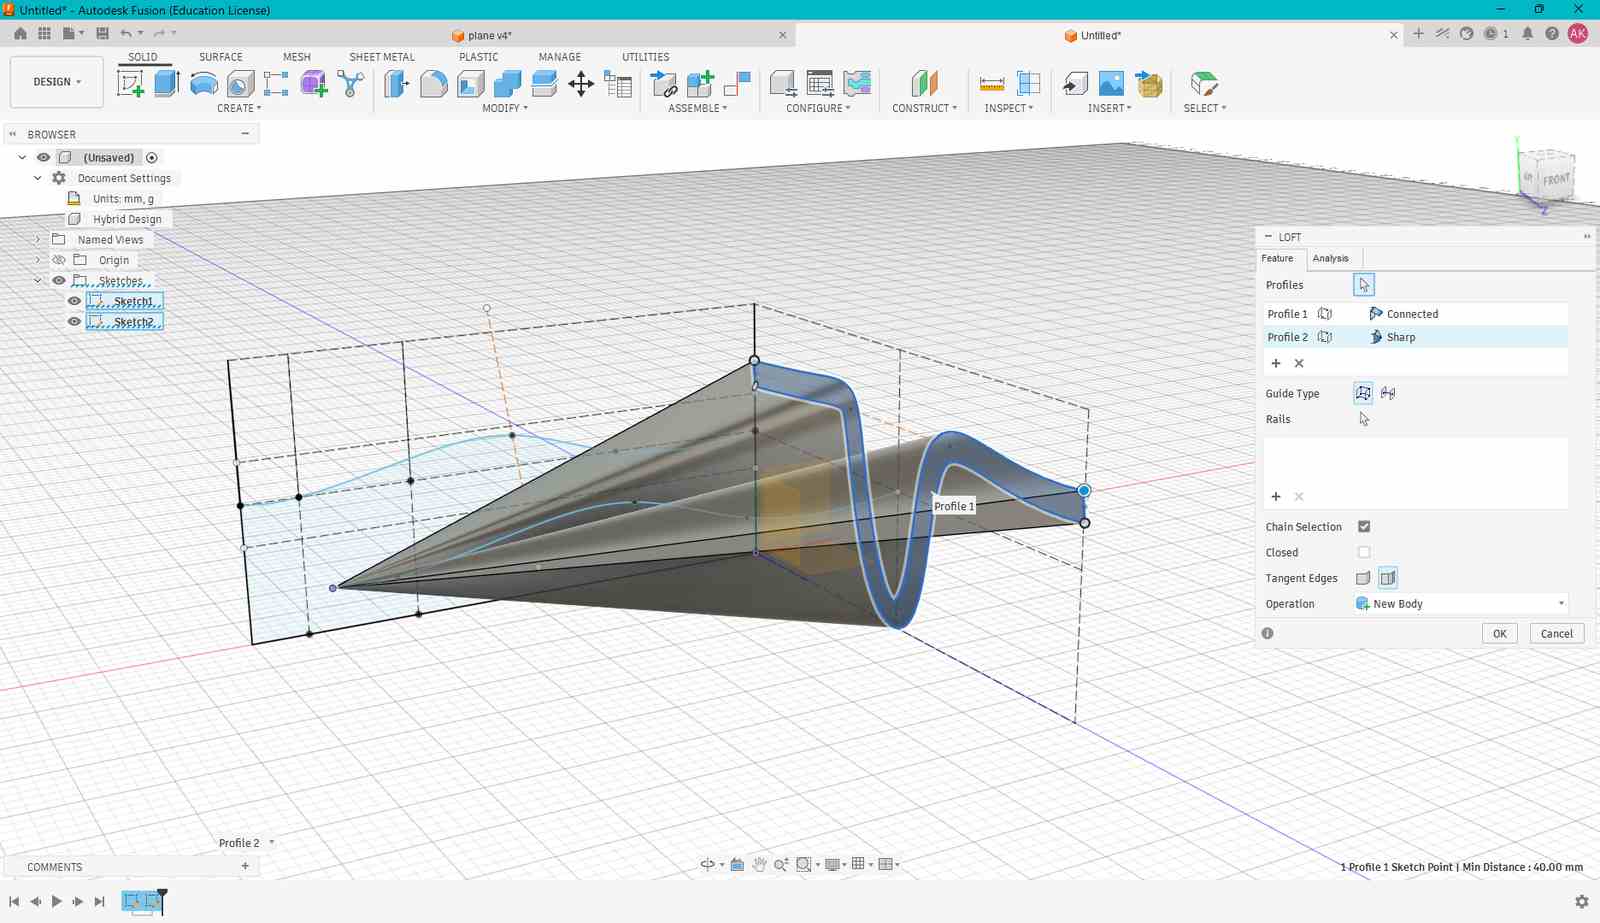Screen dimensions: 1600x923
Task: Click the Orbit navigation icon
Action: (x=707, y=864)
